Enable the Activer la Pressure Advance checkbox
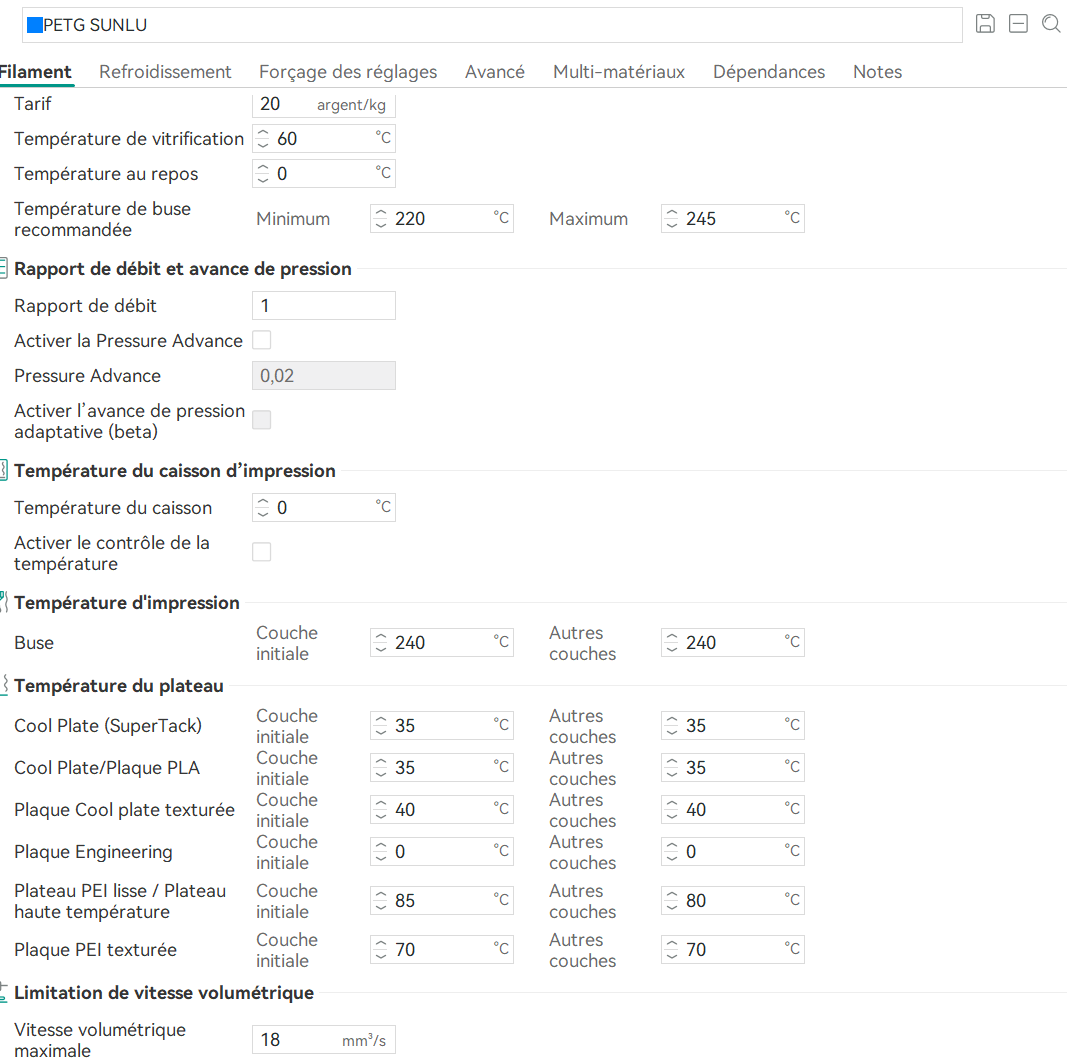1067x1063 pixels. click(262, 341)
